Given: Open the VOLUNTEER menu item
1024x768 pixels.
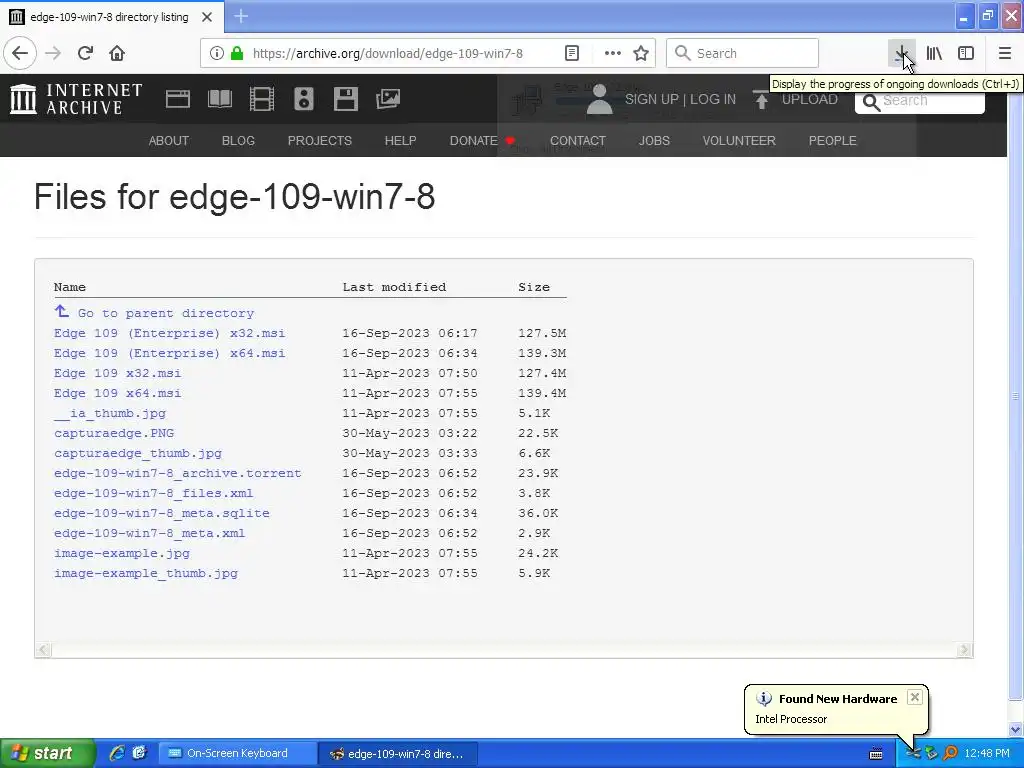Looking at the screenshot, I should (x=739, y=140).
